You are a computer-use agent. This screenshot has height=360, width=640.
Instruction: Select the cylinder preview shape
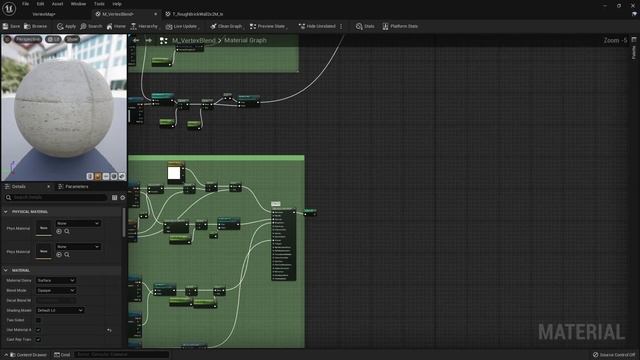coord(90,176)
